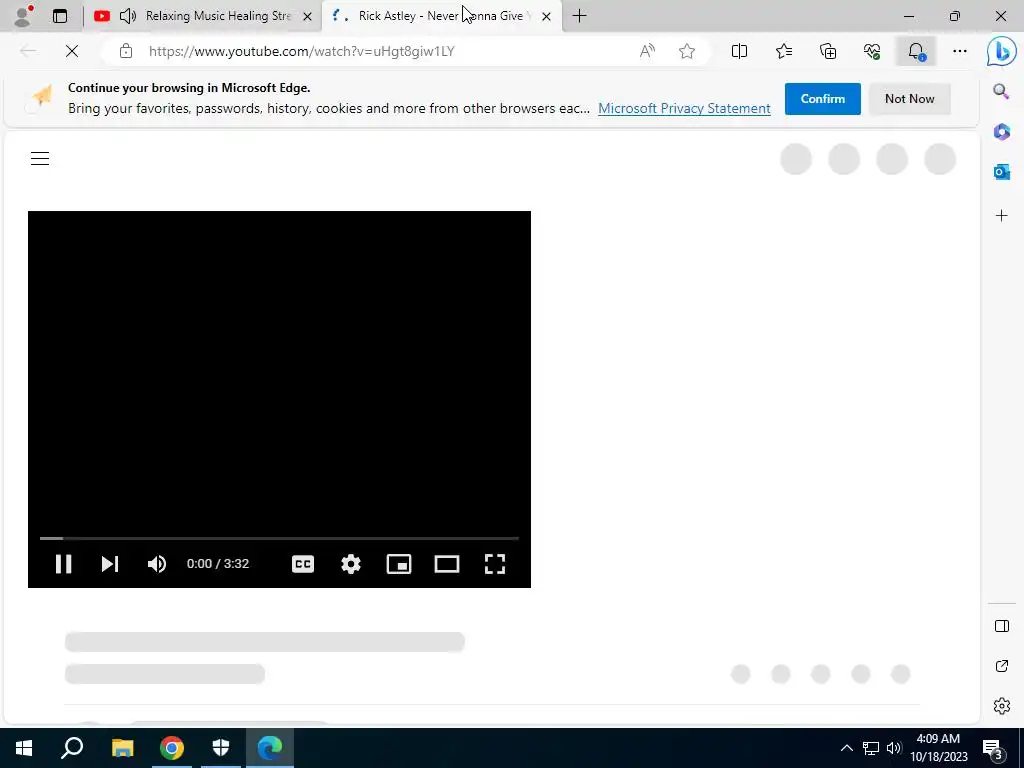This screenshot has height=768, width=1024.
Task: Pause the video playback
Action: [x=63, y=564]
